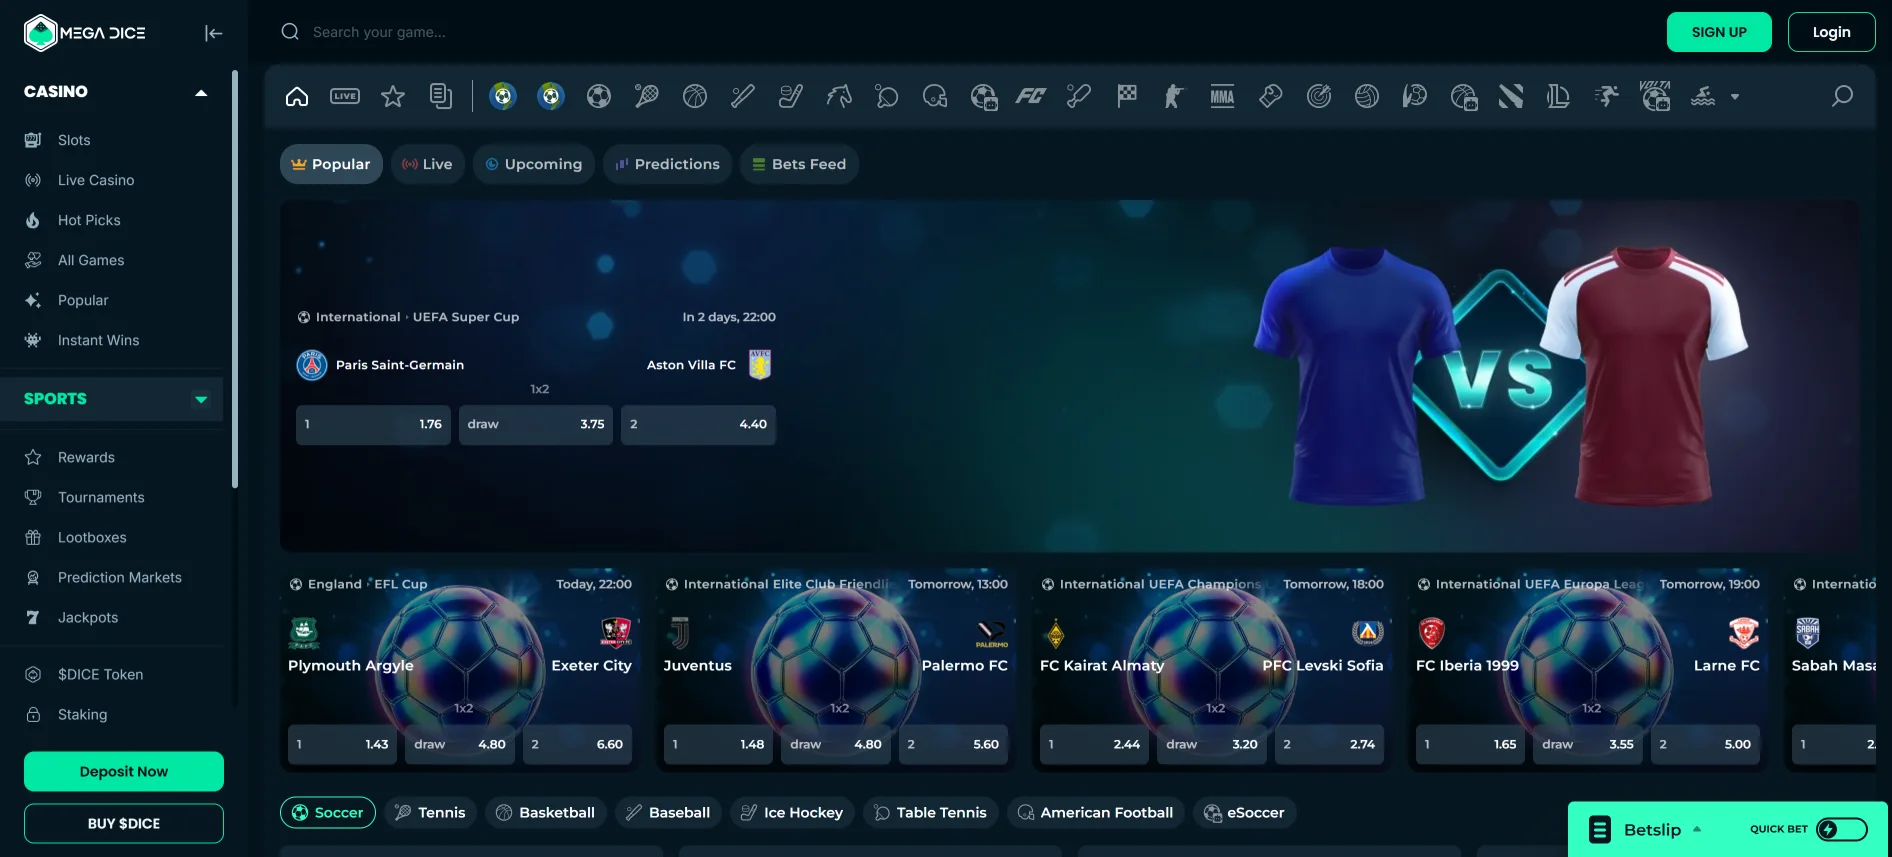Screen dimensions: 1892x857
Task: Select the generic soccer ball sport icon
Action: pos(599,96)
